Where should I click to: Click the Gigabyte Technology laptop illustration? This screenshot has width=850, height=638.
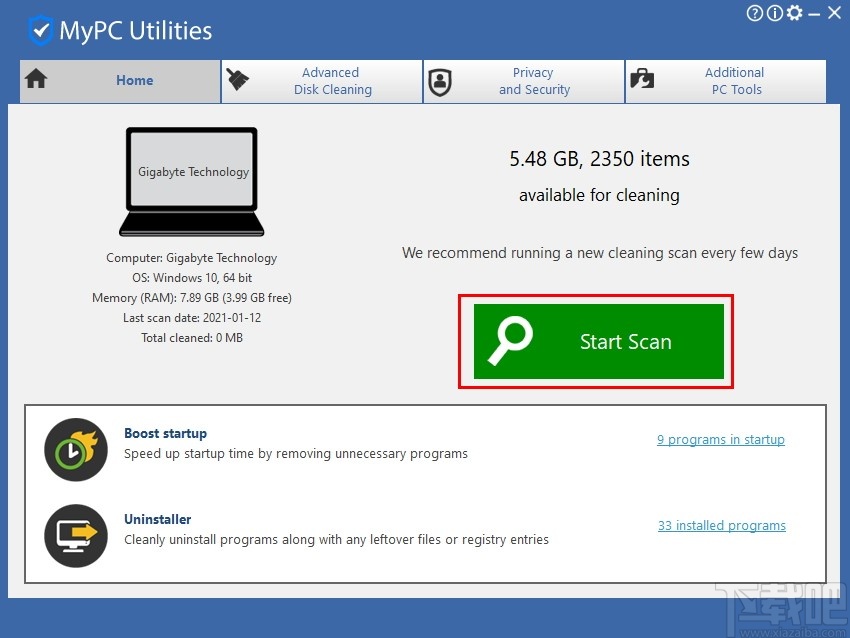tap(192, 172)
